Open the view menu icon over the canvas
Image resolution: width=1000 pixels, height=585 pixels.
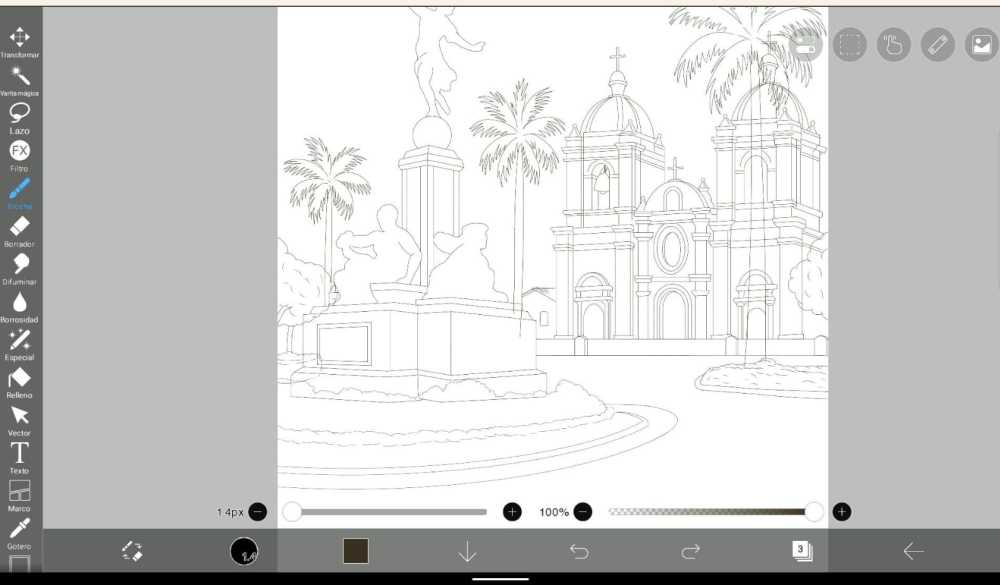[x=805, y=45]
